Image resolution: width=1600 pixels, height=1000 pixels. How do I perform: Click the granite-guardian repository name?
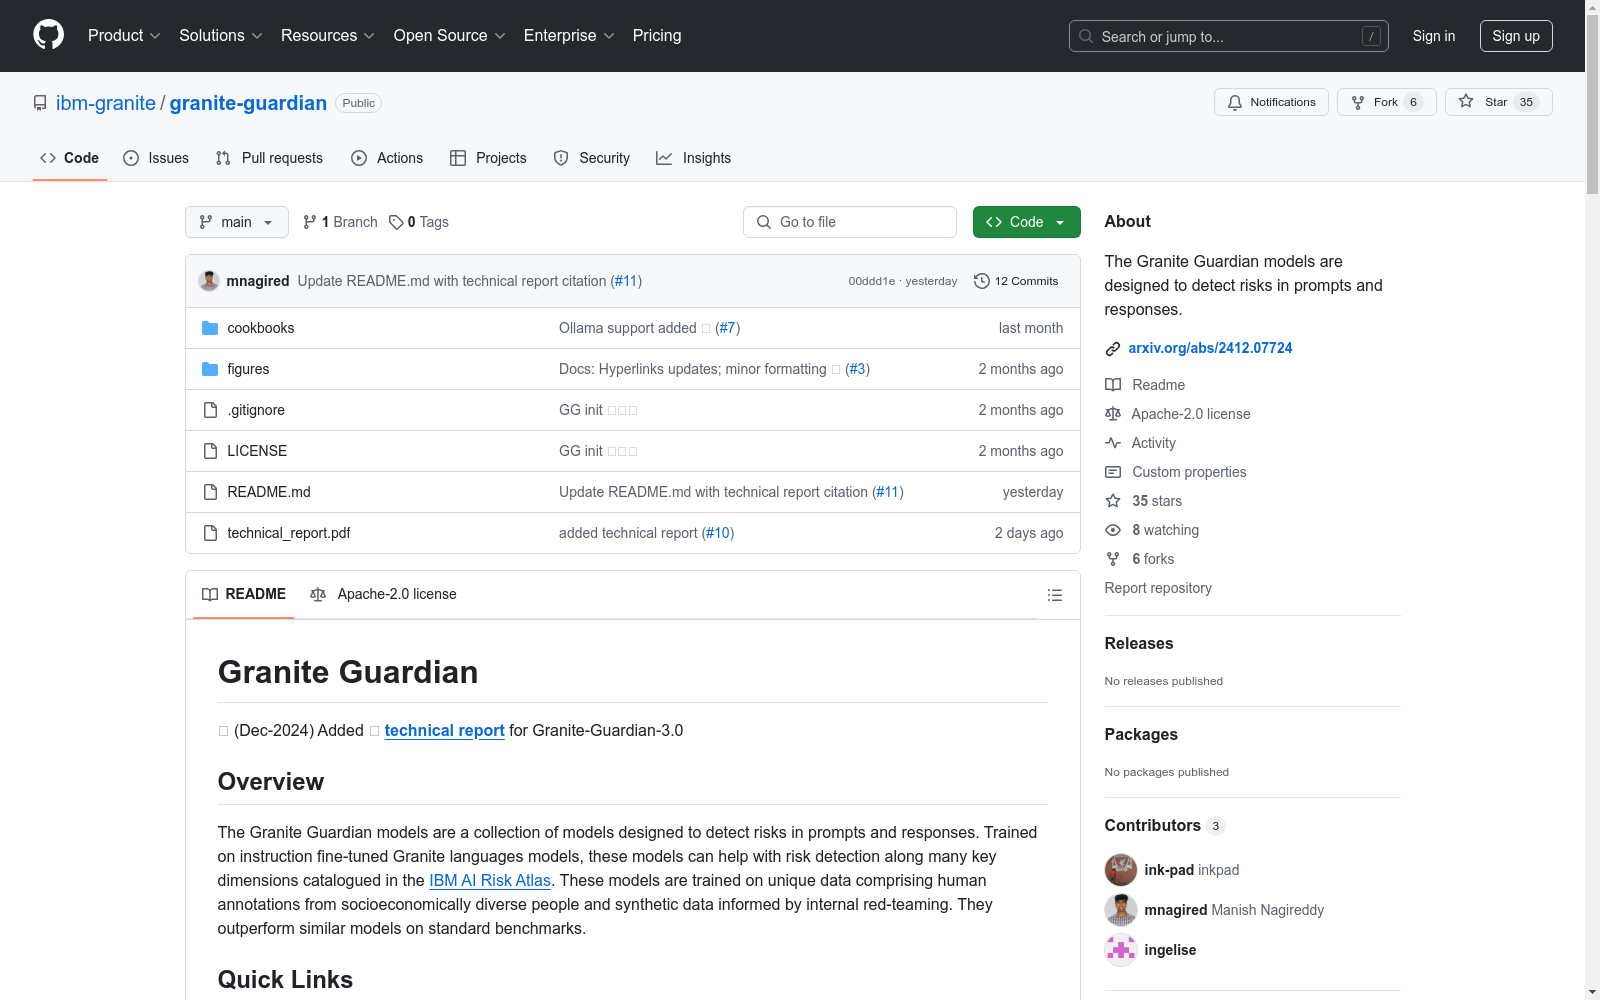(x=248, y=103)
